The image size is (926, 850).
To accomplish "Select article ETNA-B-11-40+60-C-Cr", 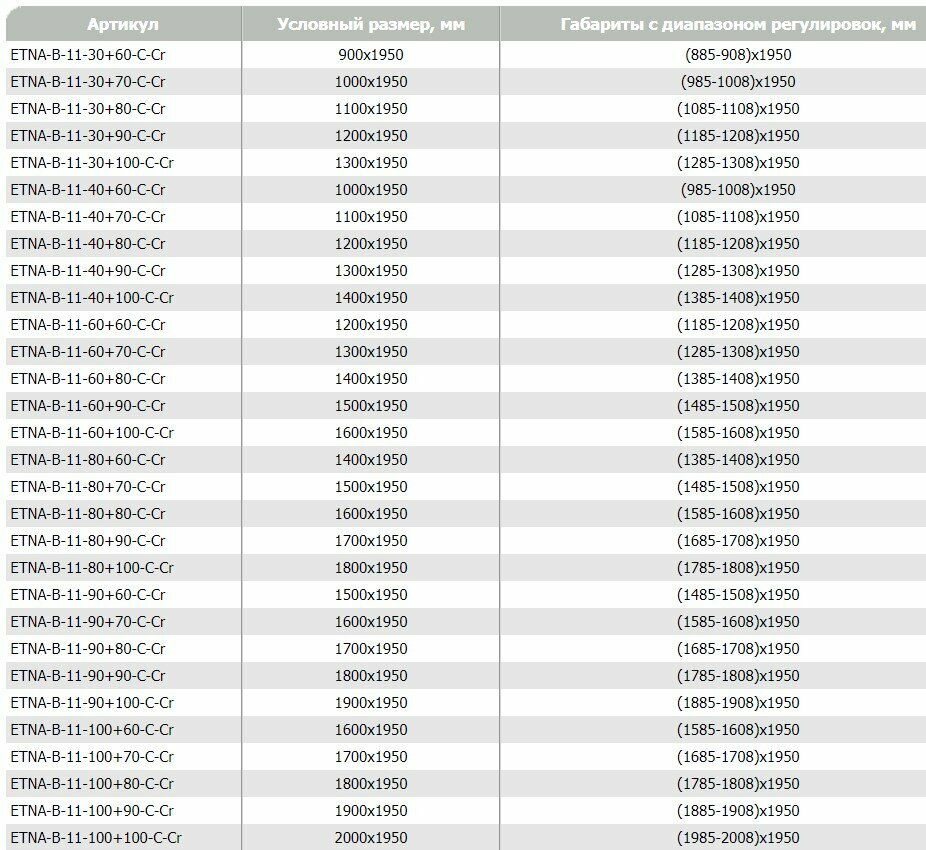I will pyautogui.click(x=88, y=190).
